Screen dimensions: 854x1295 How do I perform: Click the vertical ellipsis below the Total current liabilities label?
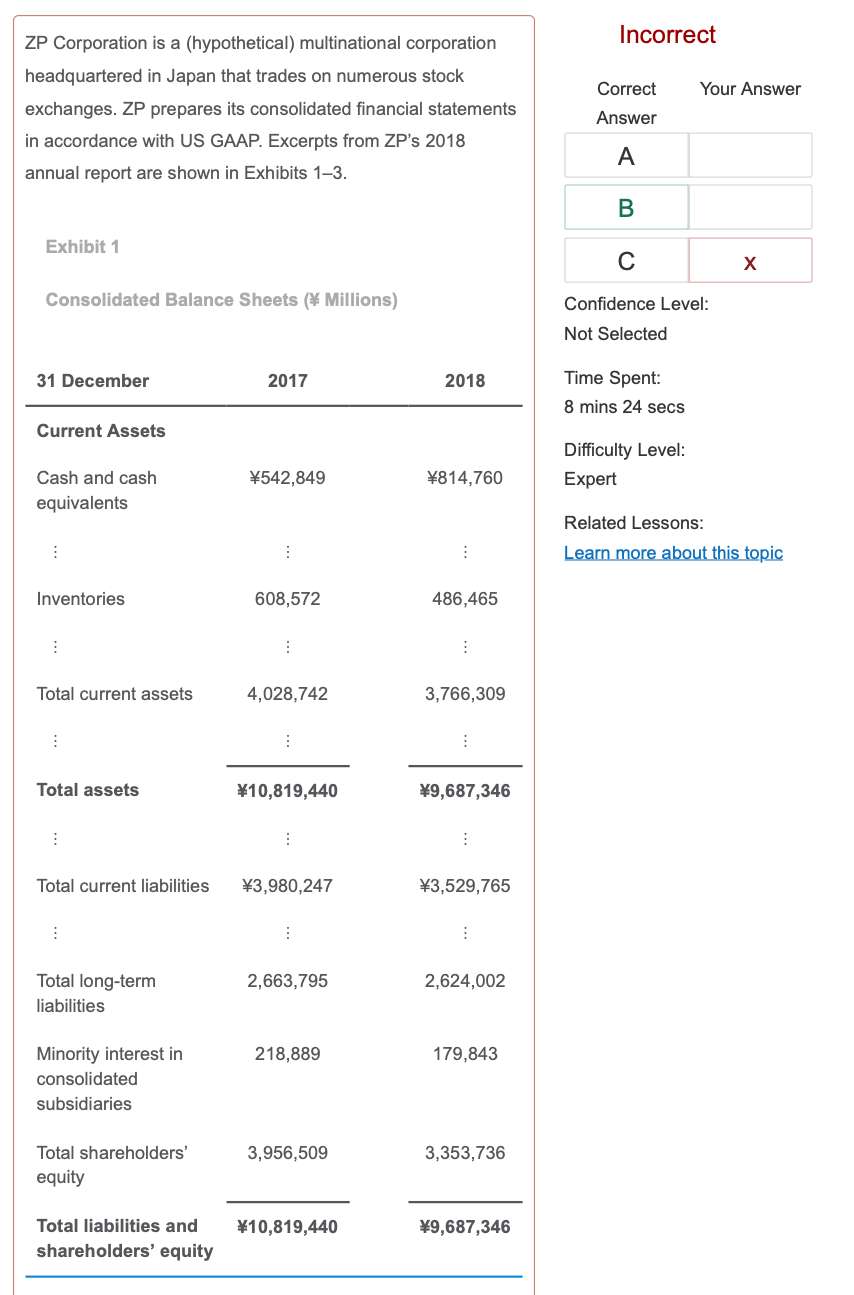click(55, 933)
